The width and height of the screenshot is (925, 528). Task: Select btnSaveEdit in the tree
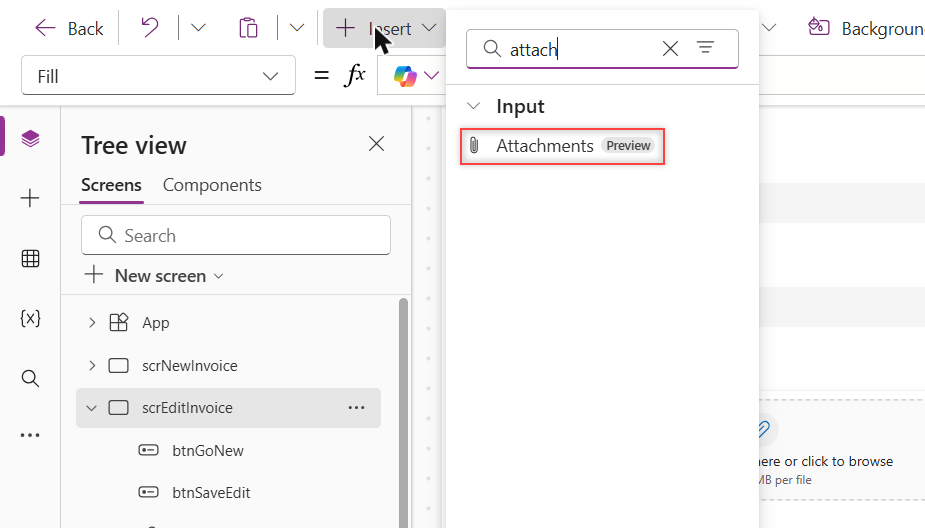(211, 493)
